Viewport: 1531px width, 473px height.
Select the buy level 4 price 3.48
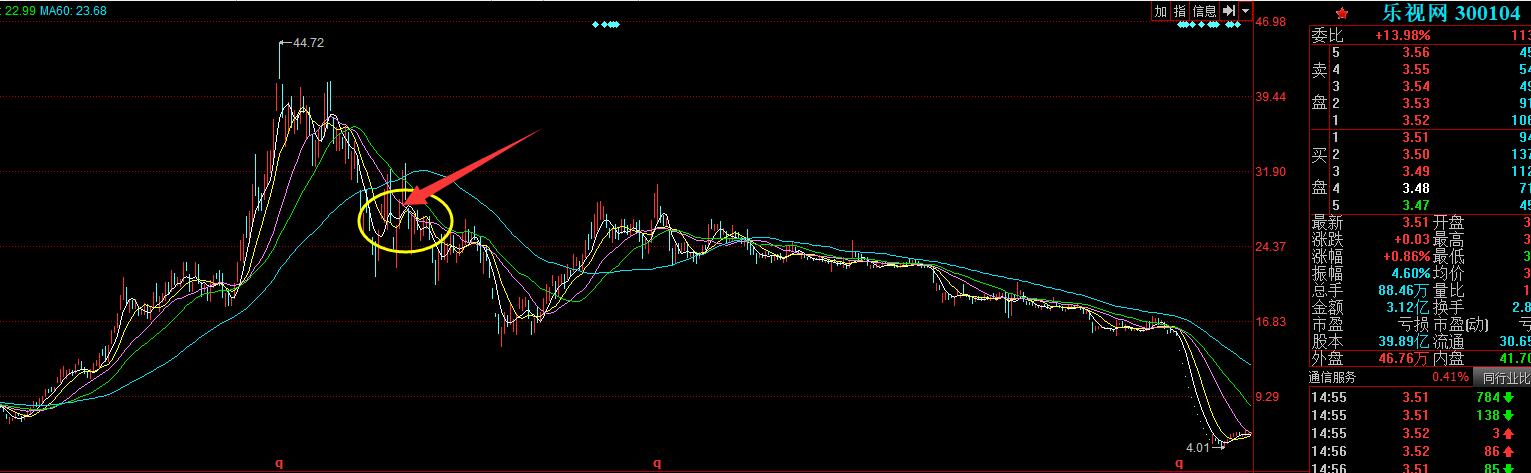[x=1415, y=188]
